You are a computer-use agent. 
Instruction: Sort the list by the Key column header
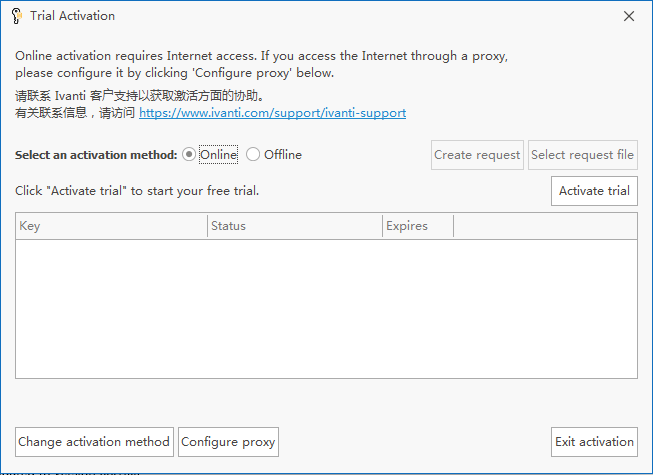coord(111,226)
